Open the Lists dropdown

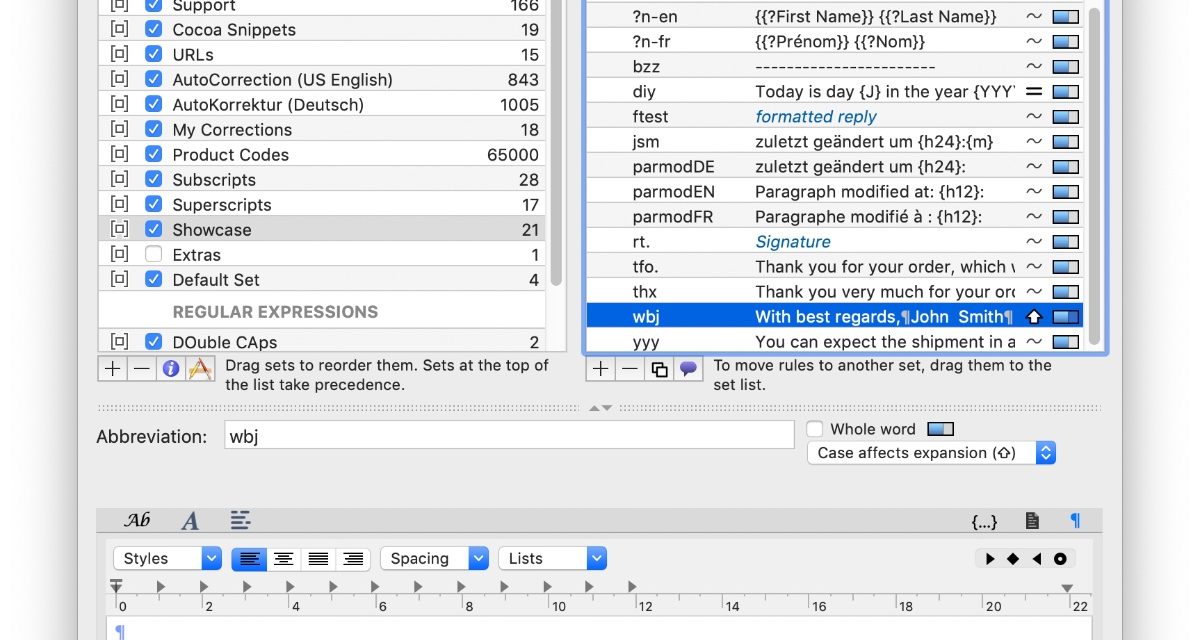click(x=552, y=559)
